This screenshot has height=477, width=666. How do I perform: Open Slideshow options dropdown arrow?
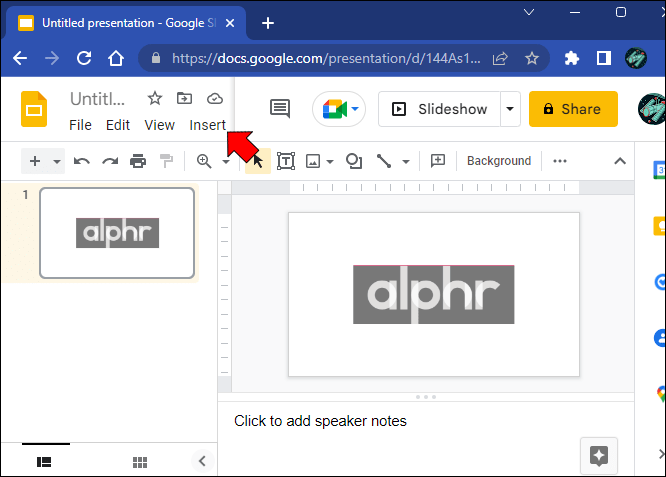click(510, 109)
